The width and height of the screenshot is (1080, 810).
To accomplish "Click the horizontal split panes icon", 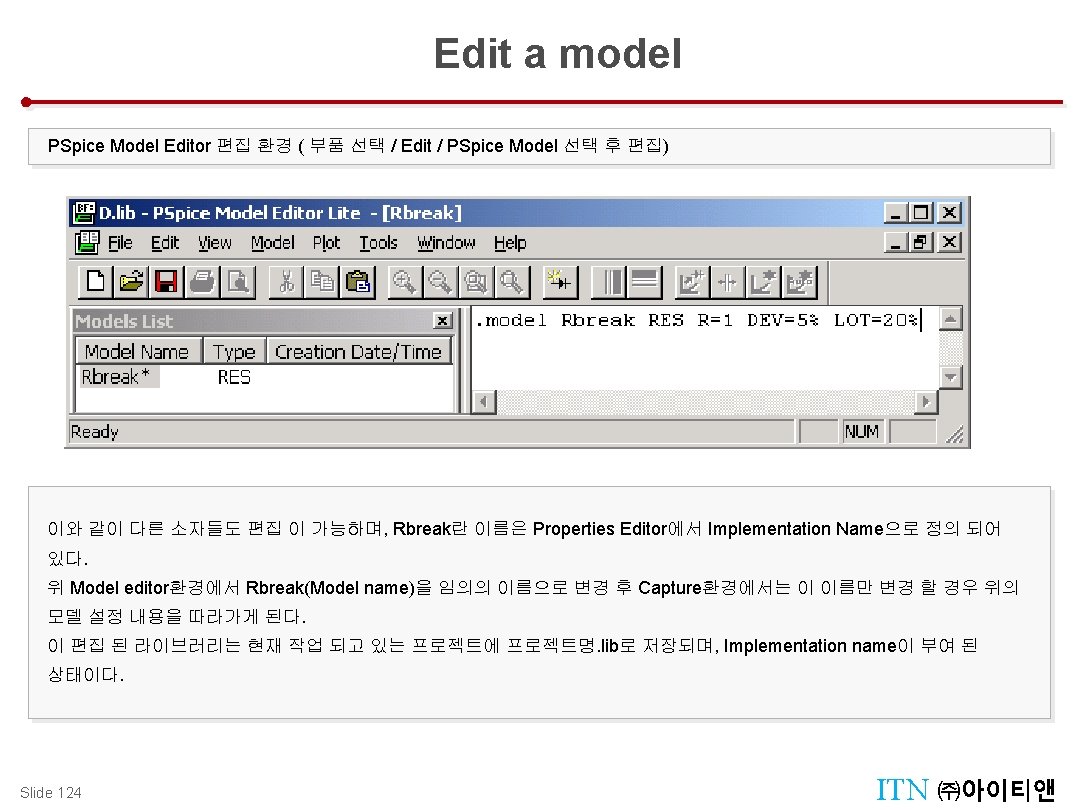I will pyautogui.click(x=645, y=282).
